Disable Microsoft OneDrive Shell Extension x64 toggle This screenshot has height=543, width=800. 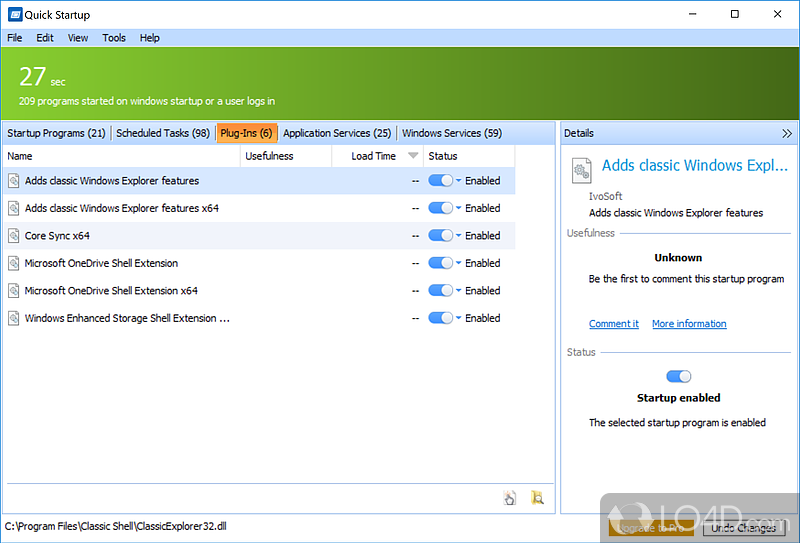[x=440, y=291]
